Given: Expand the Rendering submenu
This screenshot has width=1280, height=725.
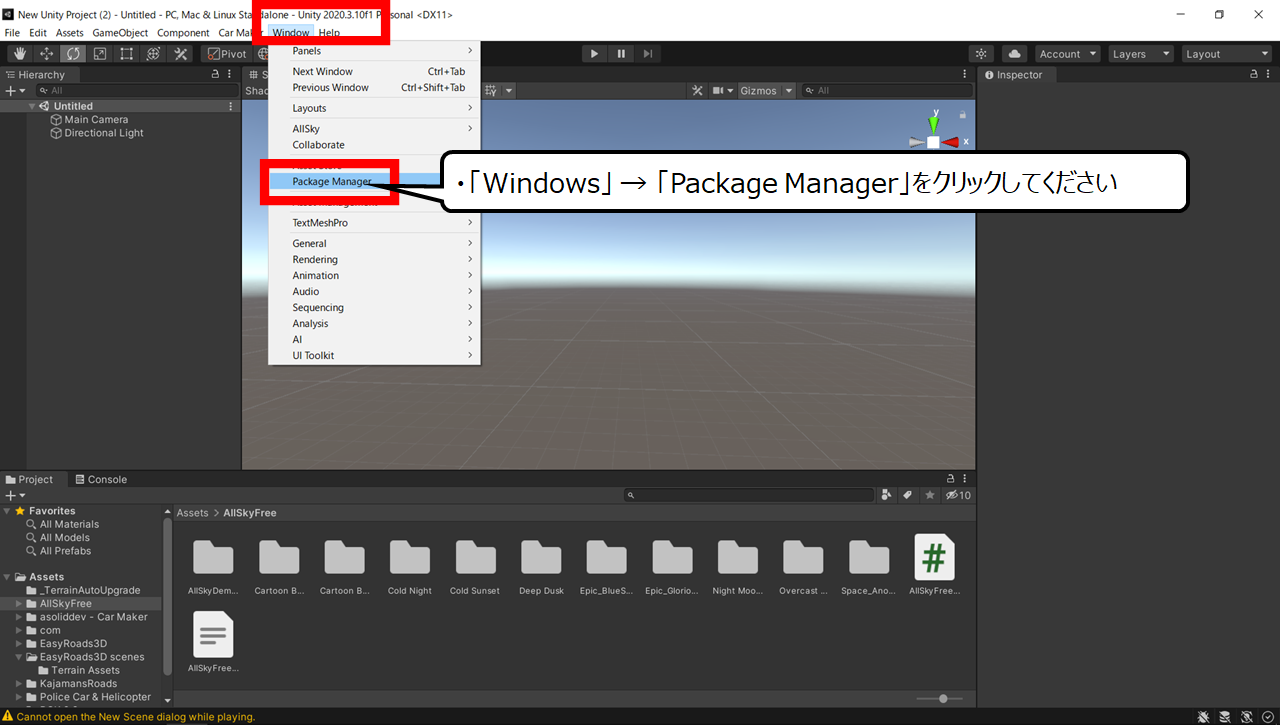Looking at the screenshot, I should click(x=374, y=260).
